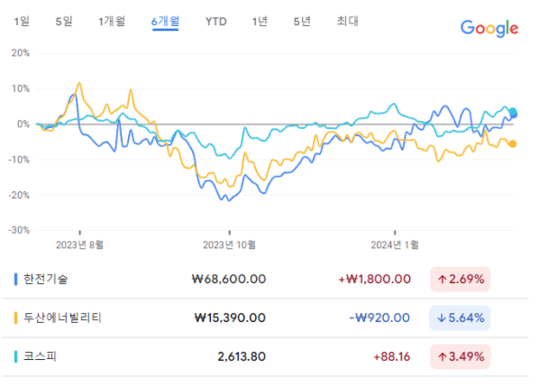Click the orange endpoint dot on chart
This screenshot has width=539, height=387.
[513, 144]
